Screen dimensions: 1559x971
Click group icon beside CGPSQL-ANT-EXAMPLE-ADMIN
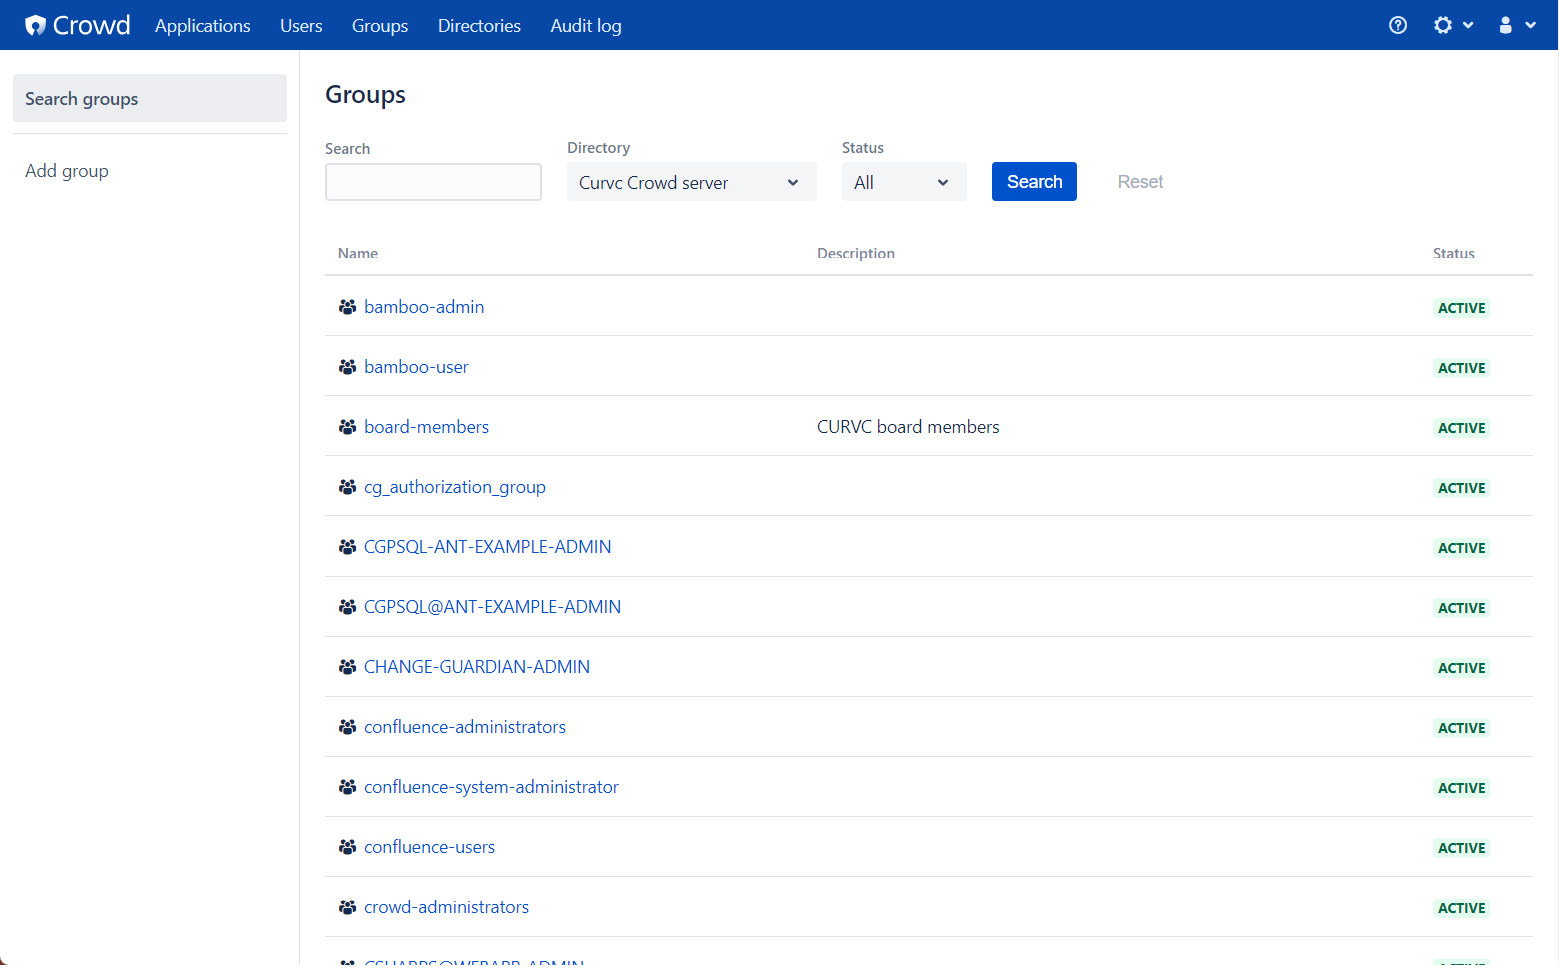pos(347,547)
